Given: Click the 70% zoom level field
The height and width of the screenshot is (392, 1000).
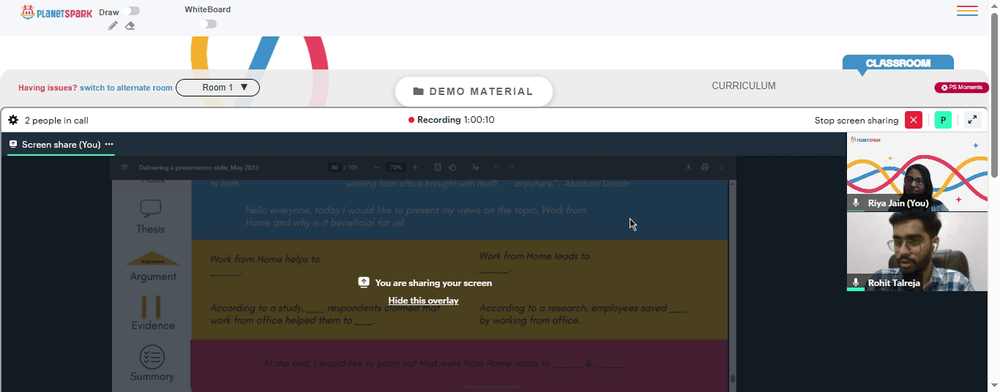Looking at the screenshot, I should [396, 168].
